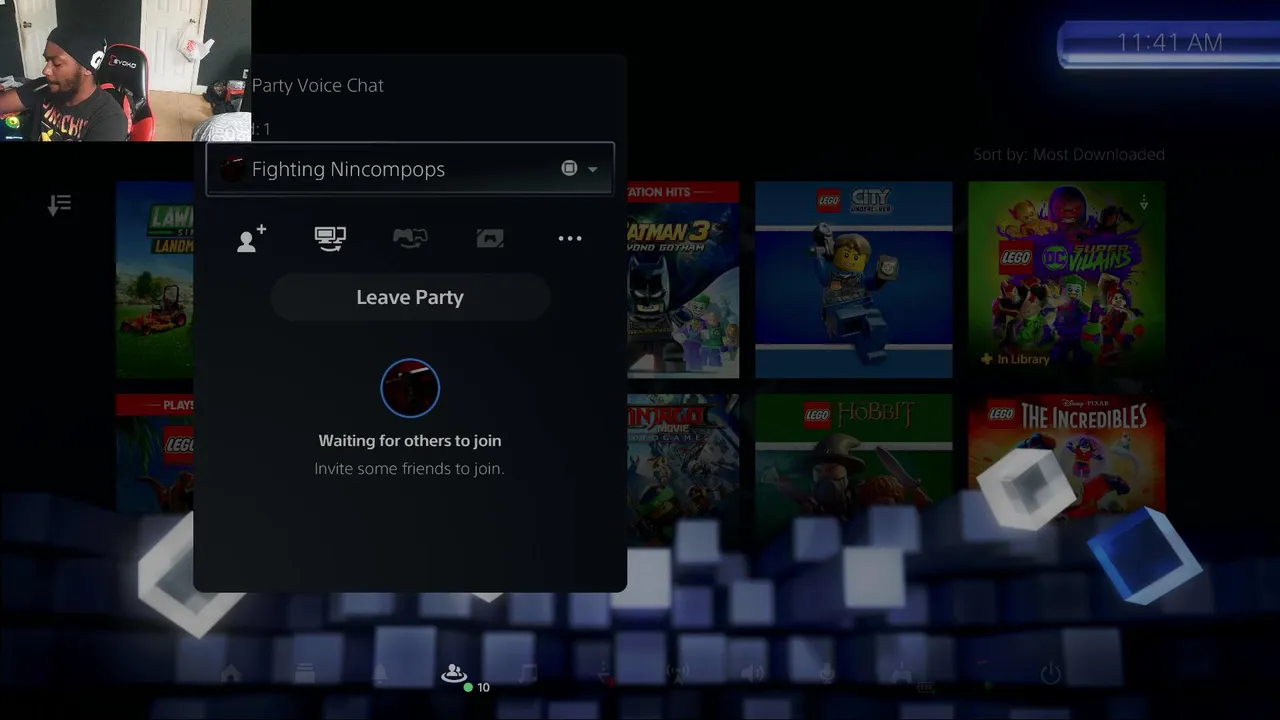The image size is (1280, 720).
Task: Change Sort by: Most Downloaded
Action: click(x=1069, y=154)
